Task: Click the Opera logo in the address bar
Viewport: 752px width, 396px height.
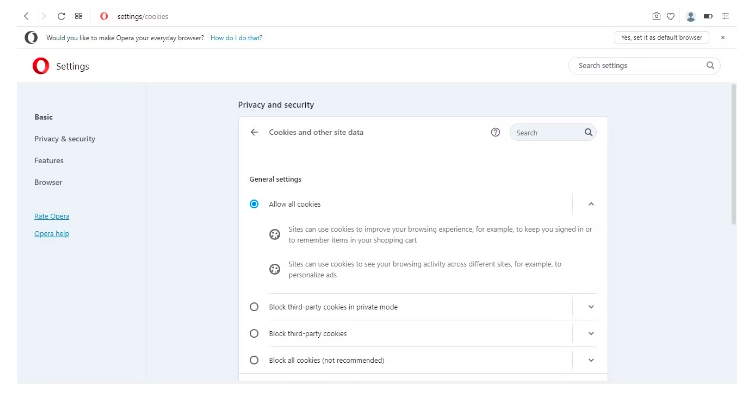Action: coord(104,16)
